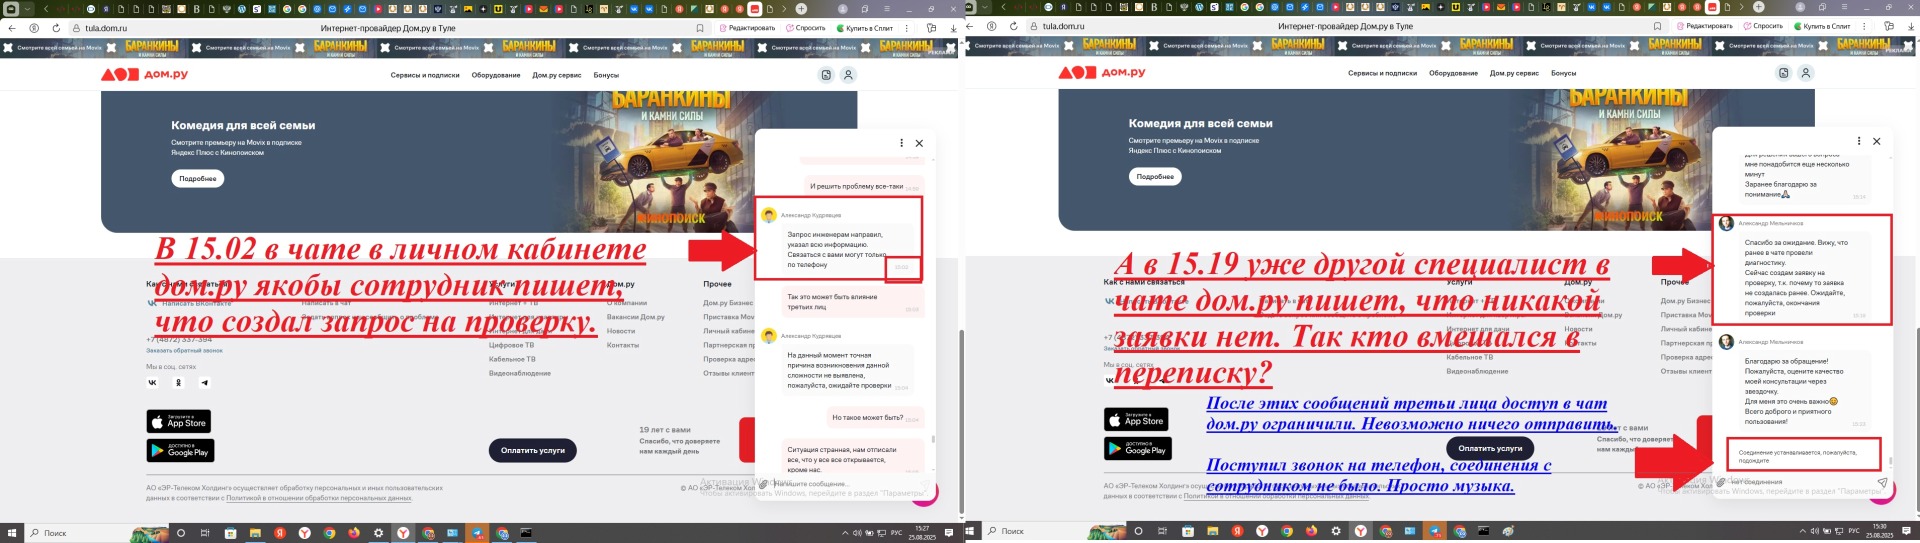The width and height of the screenshot is (1920, 543).
Task: Open Дом.ру сервис menu in left screenshot
Action: (x=557, y=75)
